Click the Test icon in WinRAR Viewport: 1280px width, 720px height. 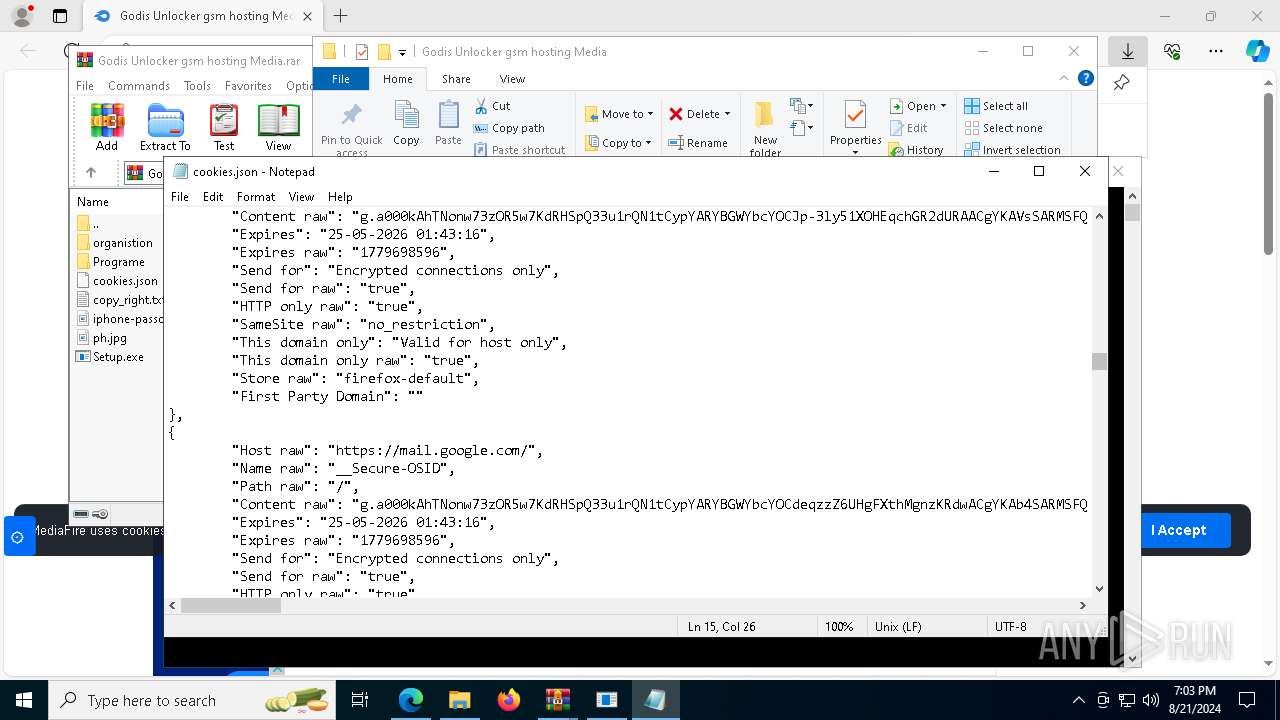coord(224,128)
